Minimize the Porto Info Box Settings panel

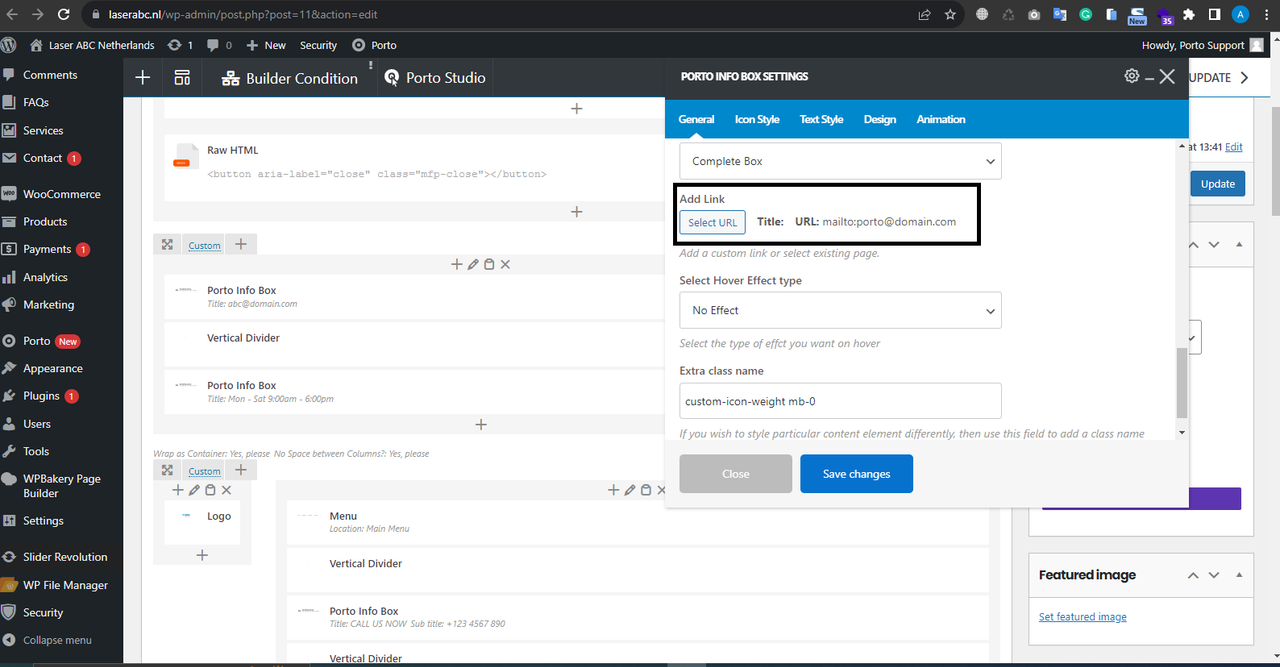click(1150, 77)
